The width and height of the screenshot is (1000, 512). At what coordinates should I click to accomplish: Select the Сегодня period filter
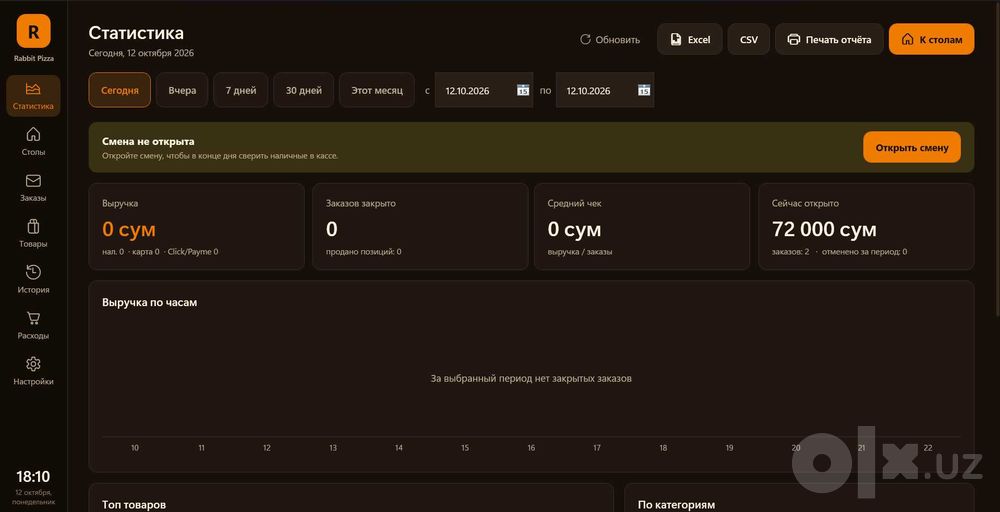coord(120,90)
